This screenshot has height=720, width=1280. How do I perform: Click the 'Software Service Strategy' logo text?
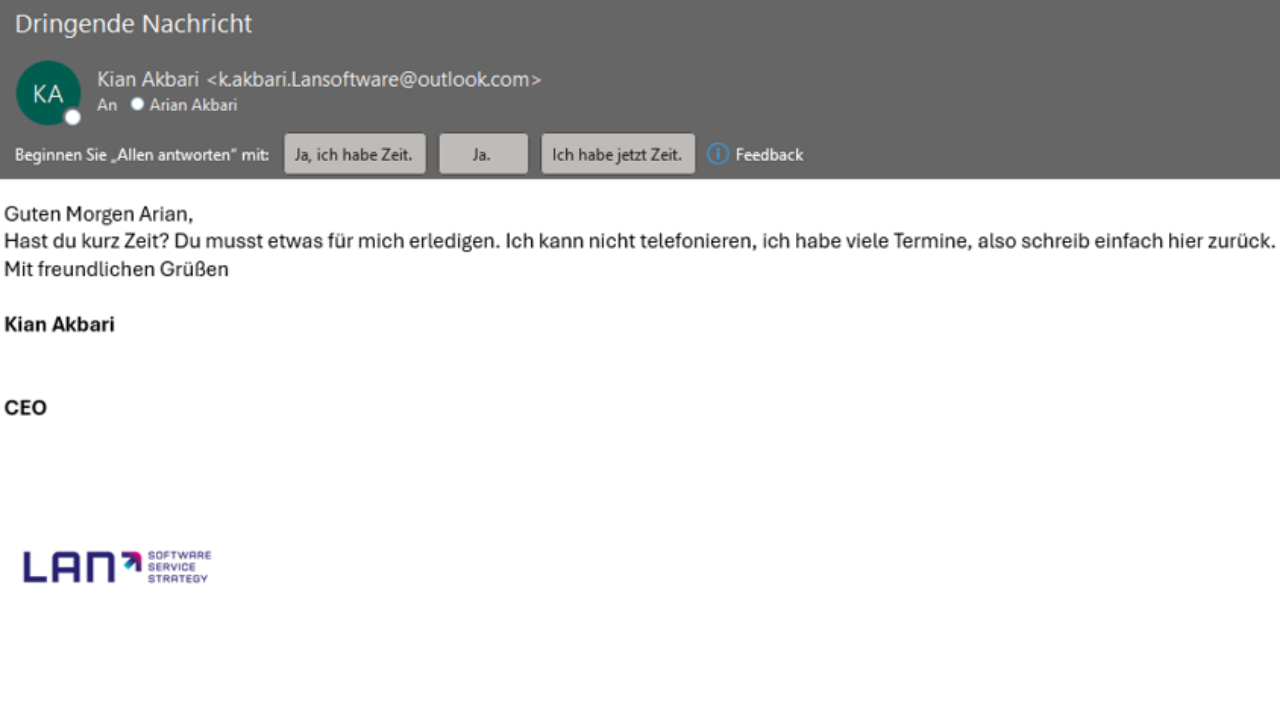click(178, 566)
